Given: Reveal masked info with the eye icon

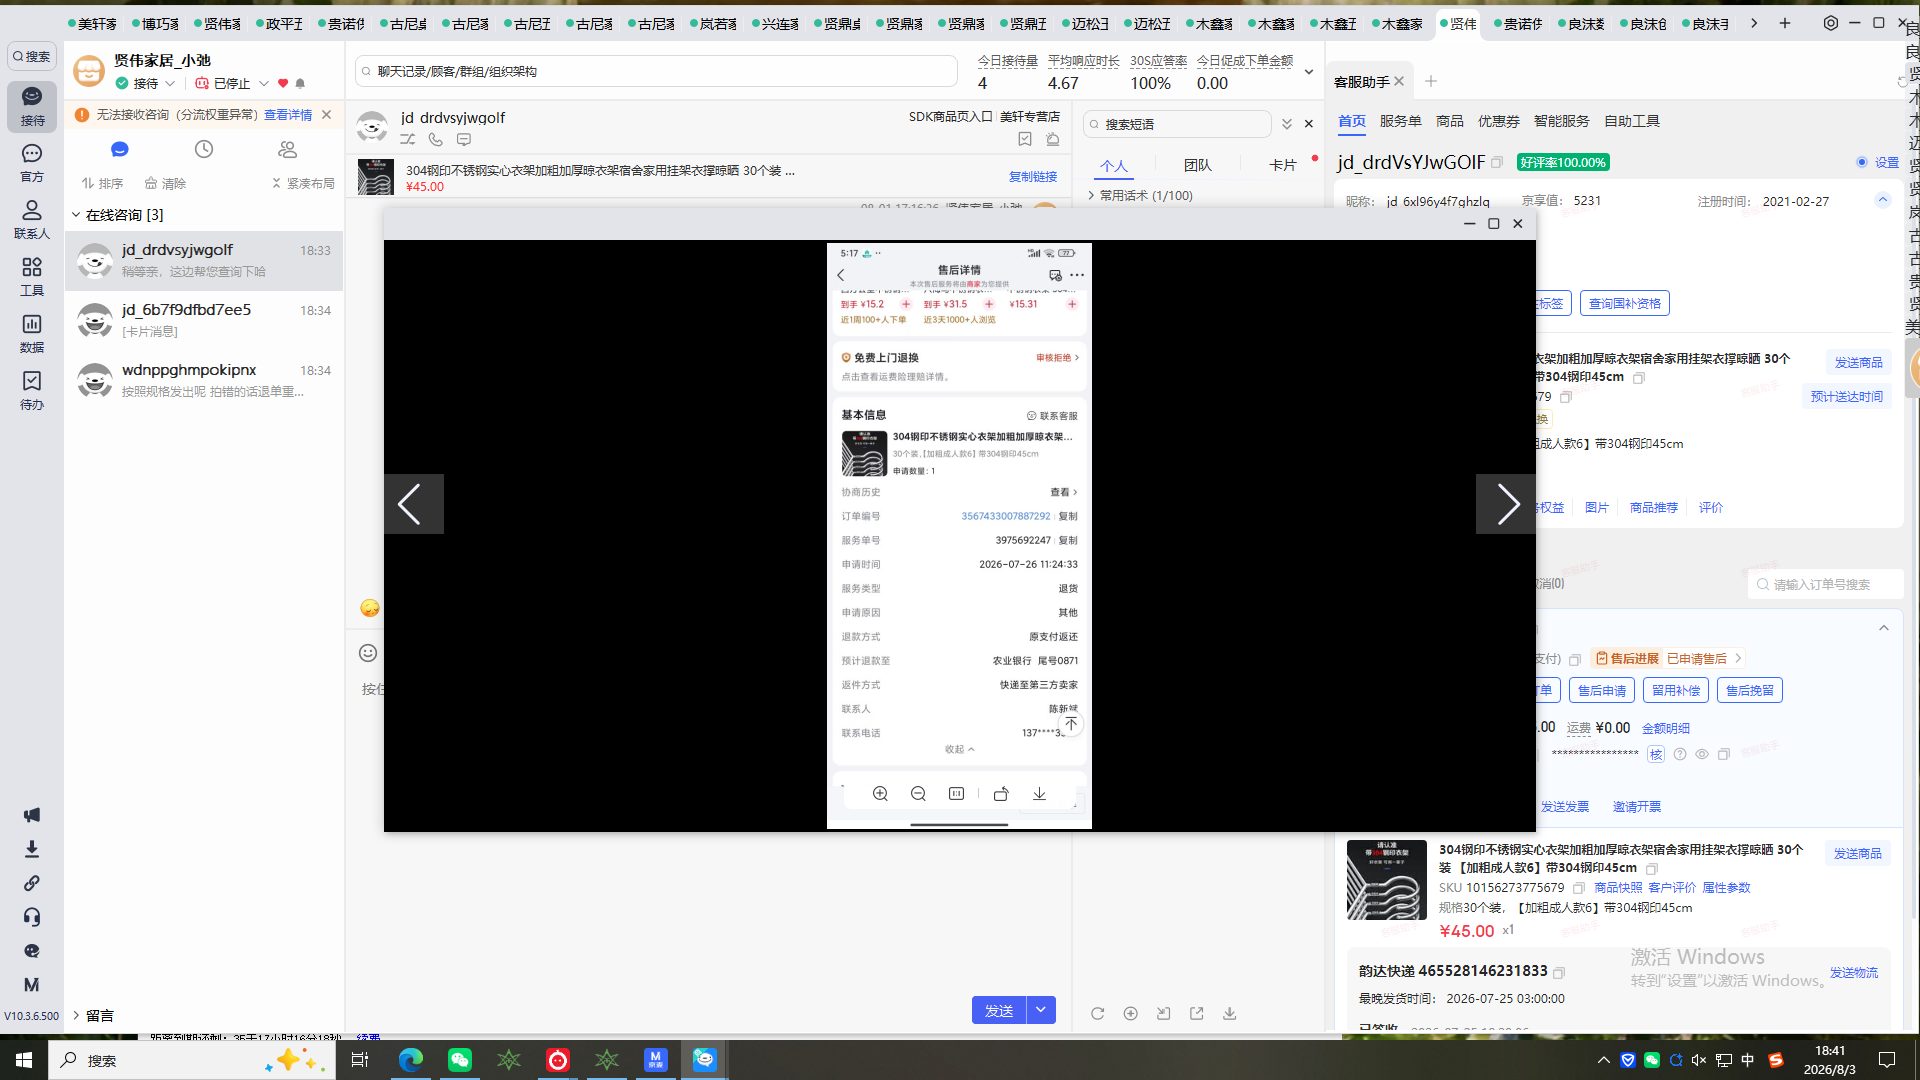Looking at the screenshot, I should tap(1702, 754).
